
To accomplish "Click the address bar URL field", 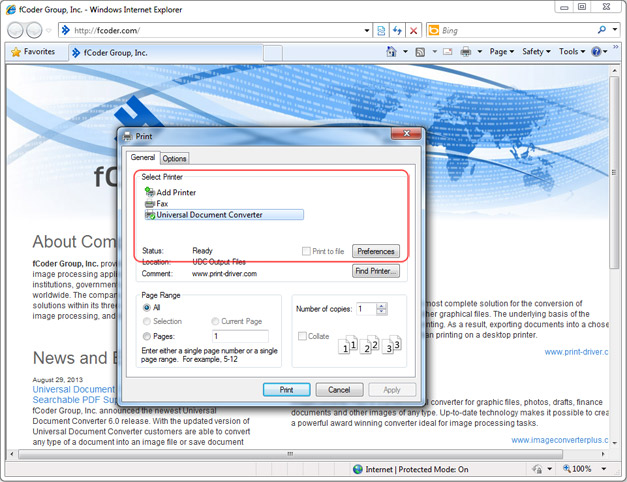I will [212, 30].
